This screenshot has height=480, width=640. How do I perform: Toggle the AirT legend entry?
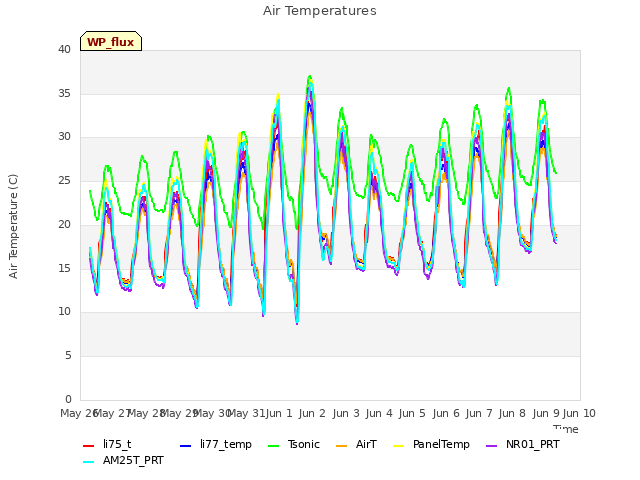pyautogui.click(x=356, y=444)
